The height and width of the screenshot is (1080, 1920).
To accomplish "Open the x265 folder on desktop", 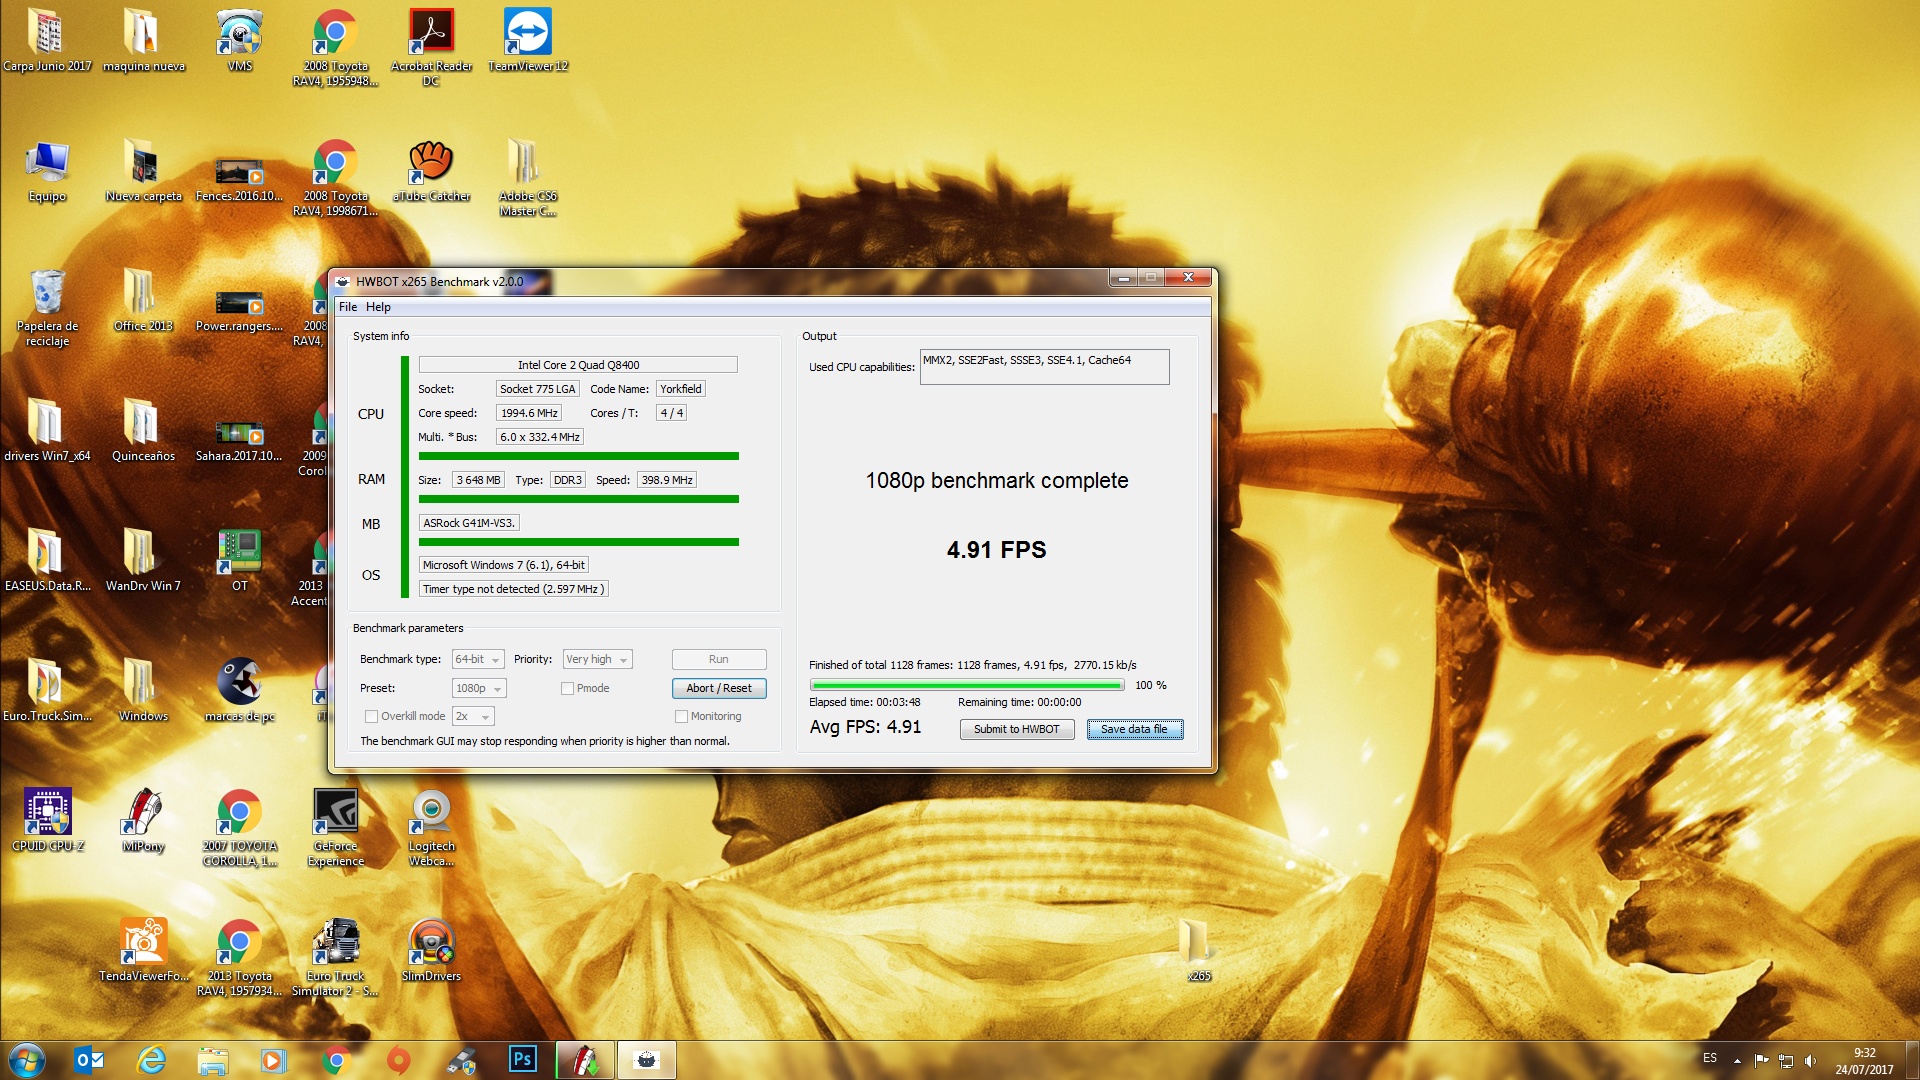I will pyautogui.click(x=1198, y=951).
